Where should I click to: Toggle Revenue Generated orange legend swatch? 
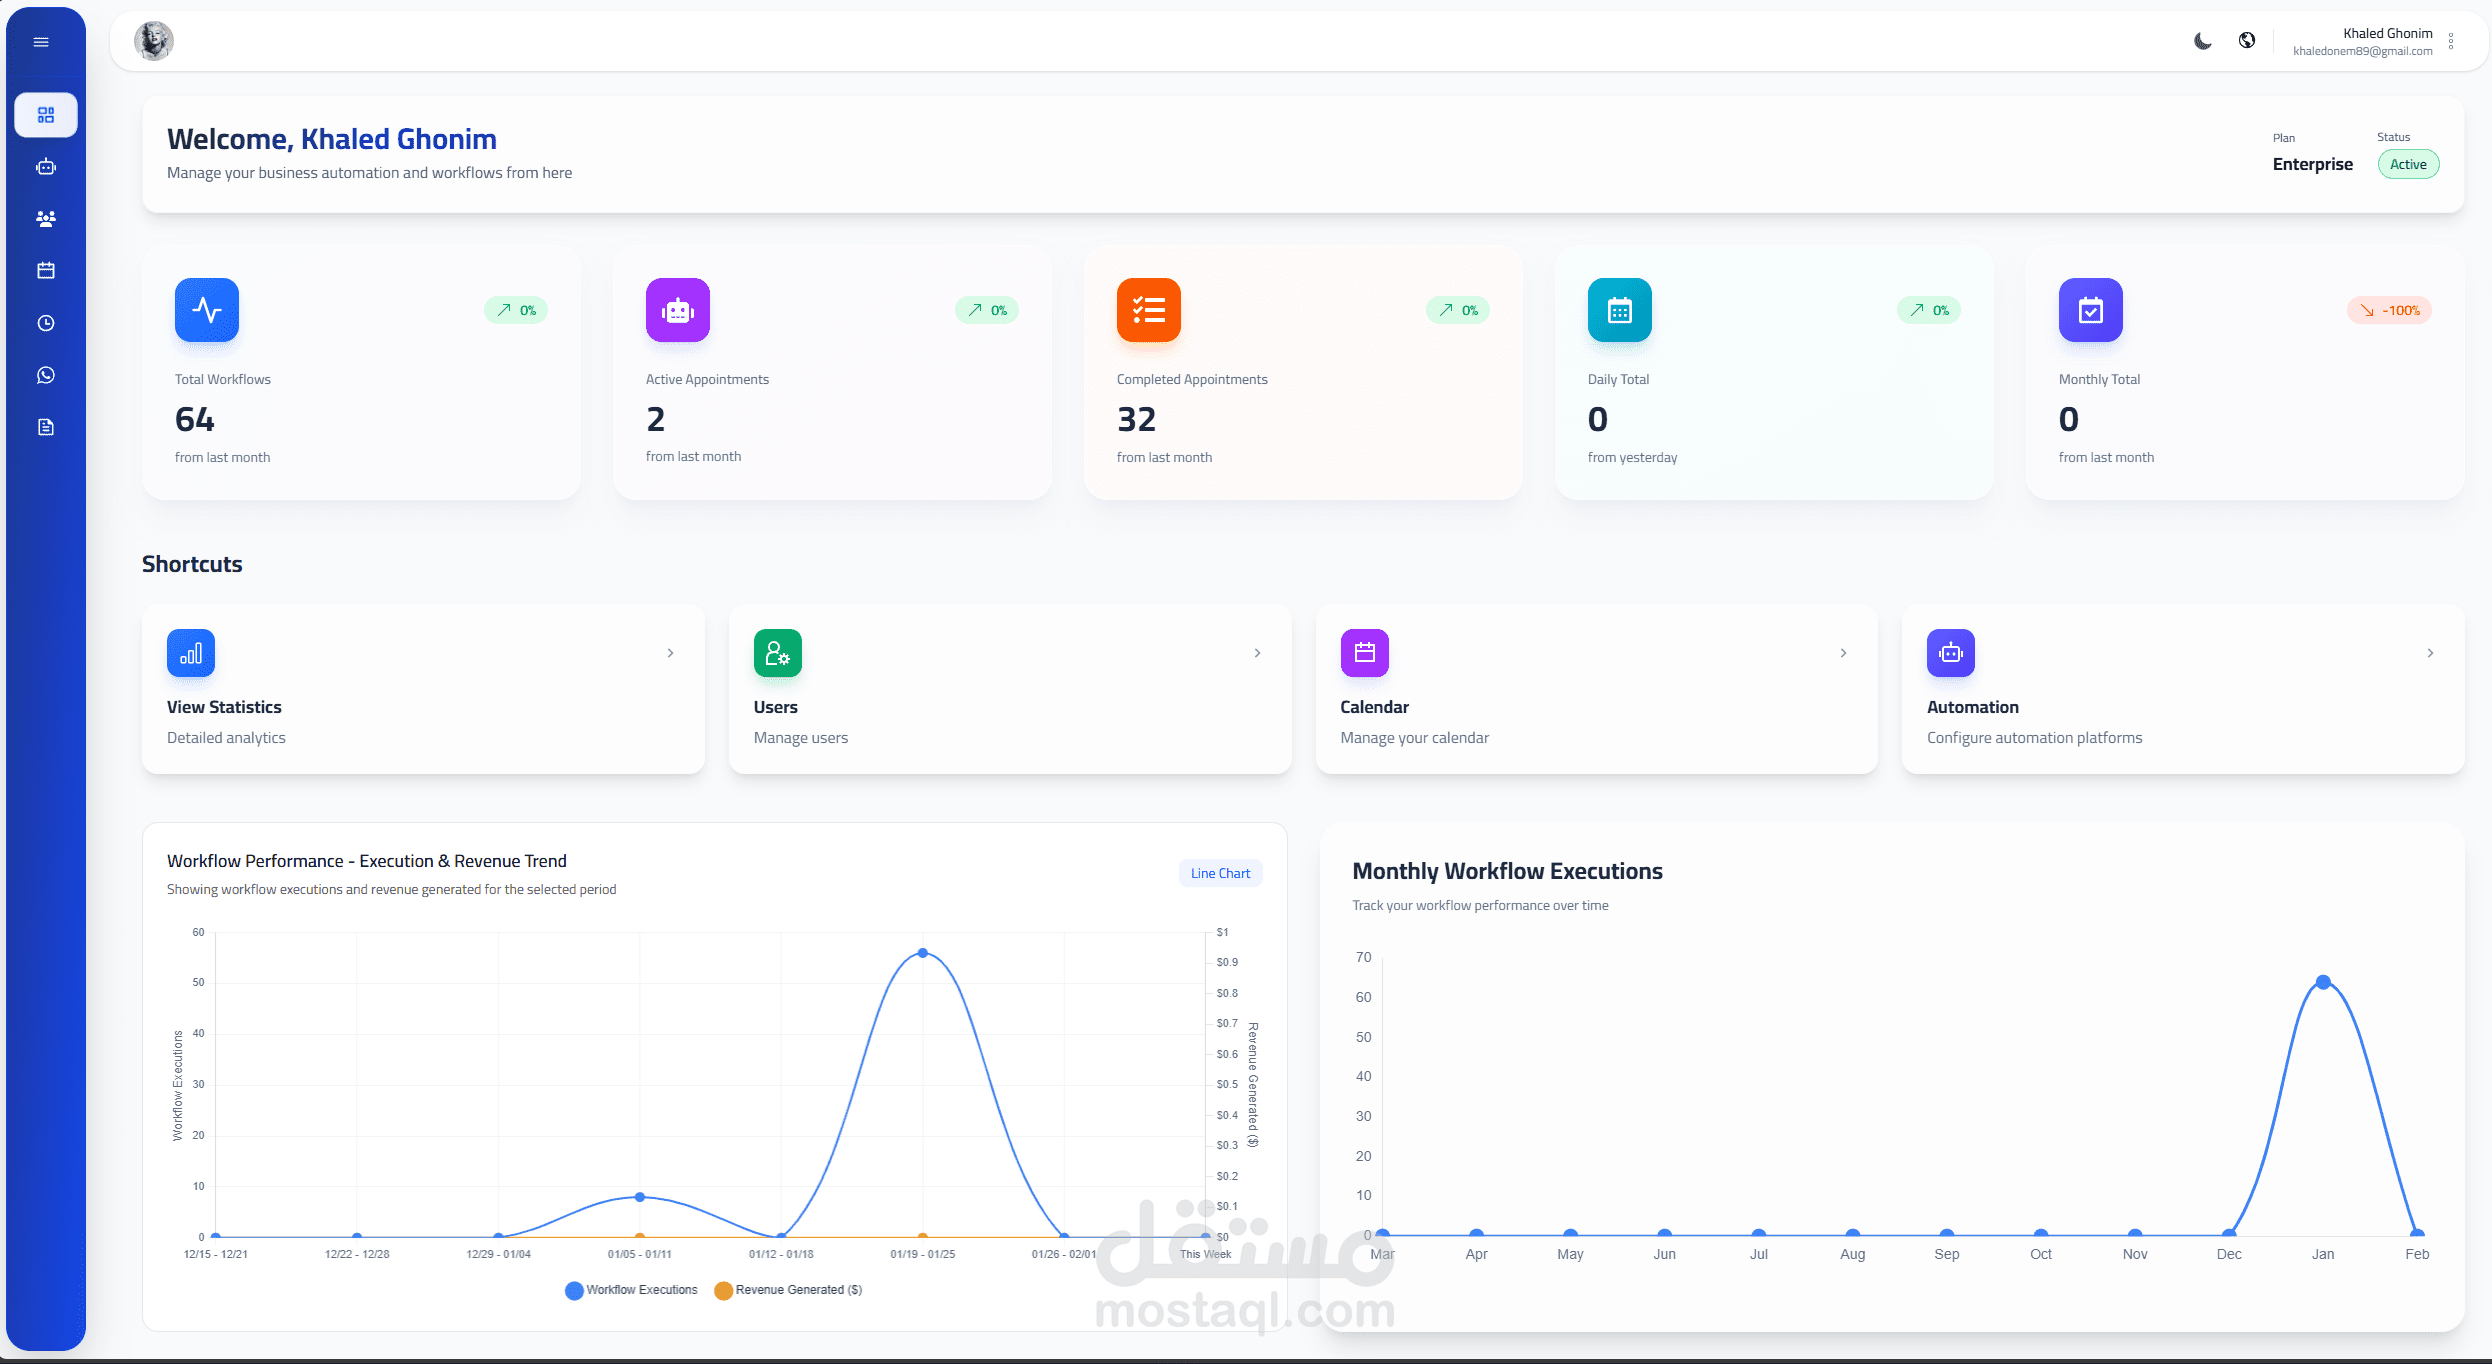(x=724, y=1290)
